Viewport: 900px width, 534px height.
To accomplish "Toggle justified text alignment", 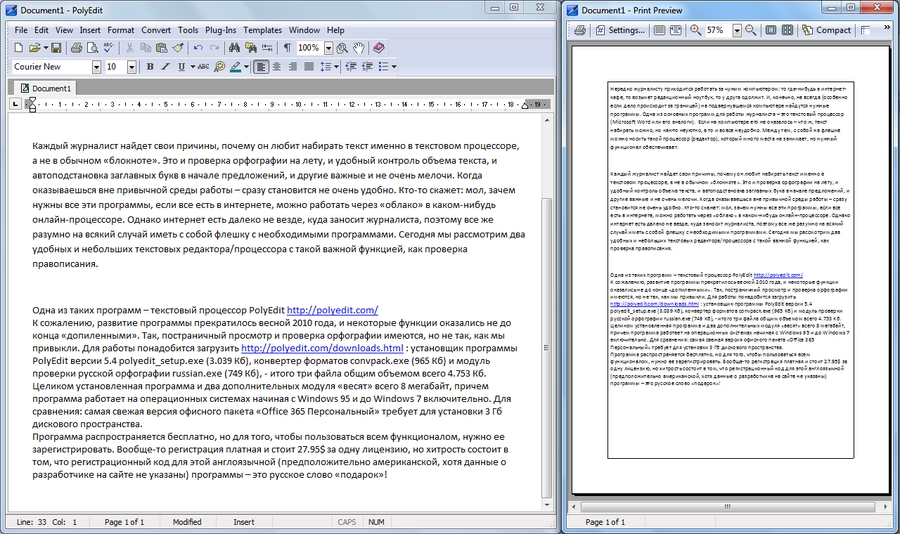I will click(x=309, y=67).
